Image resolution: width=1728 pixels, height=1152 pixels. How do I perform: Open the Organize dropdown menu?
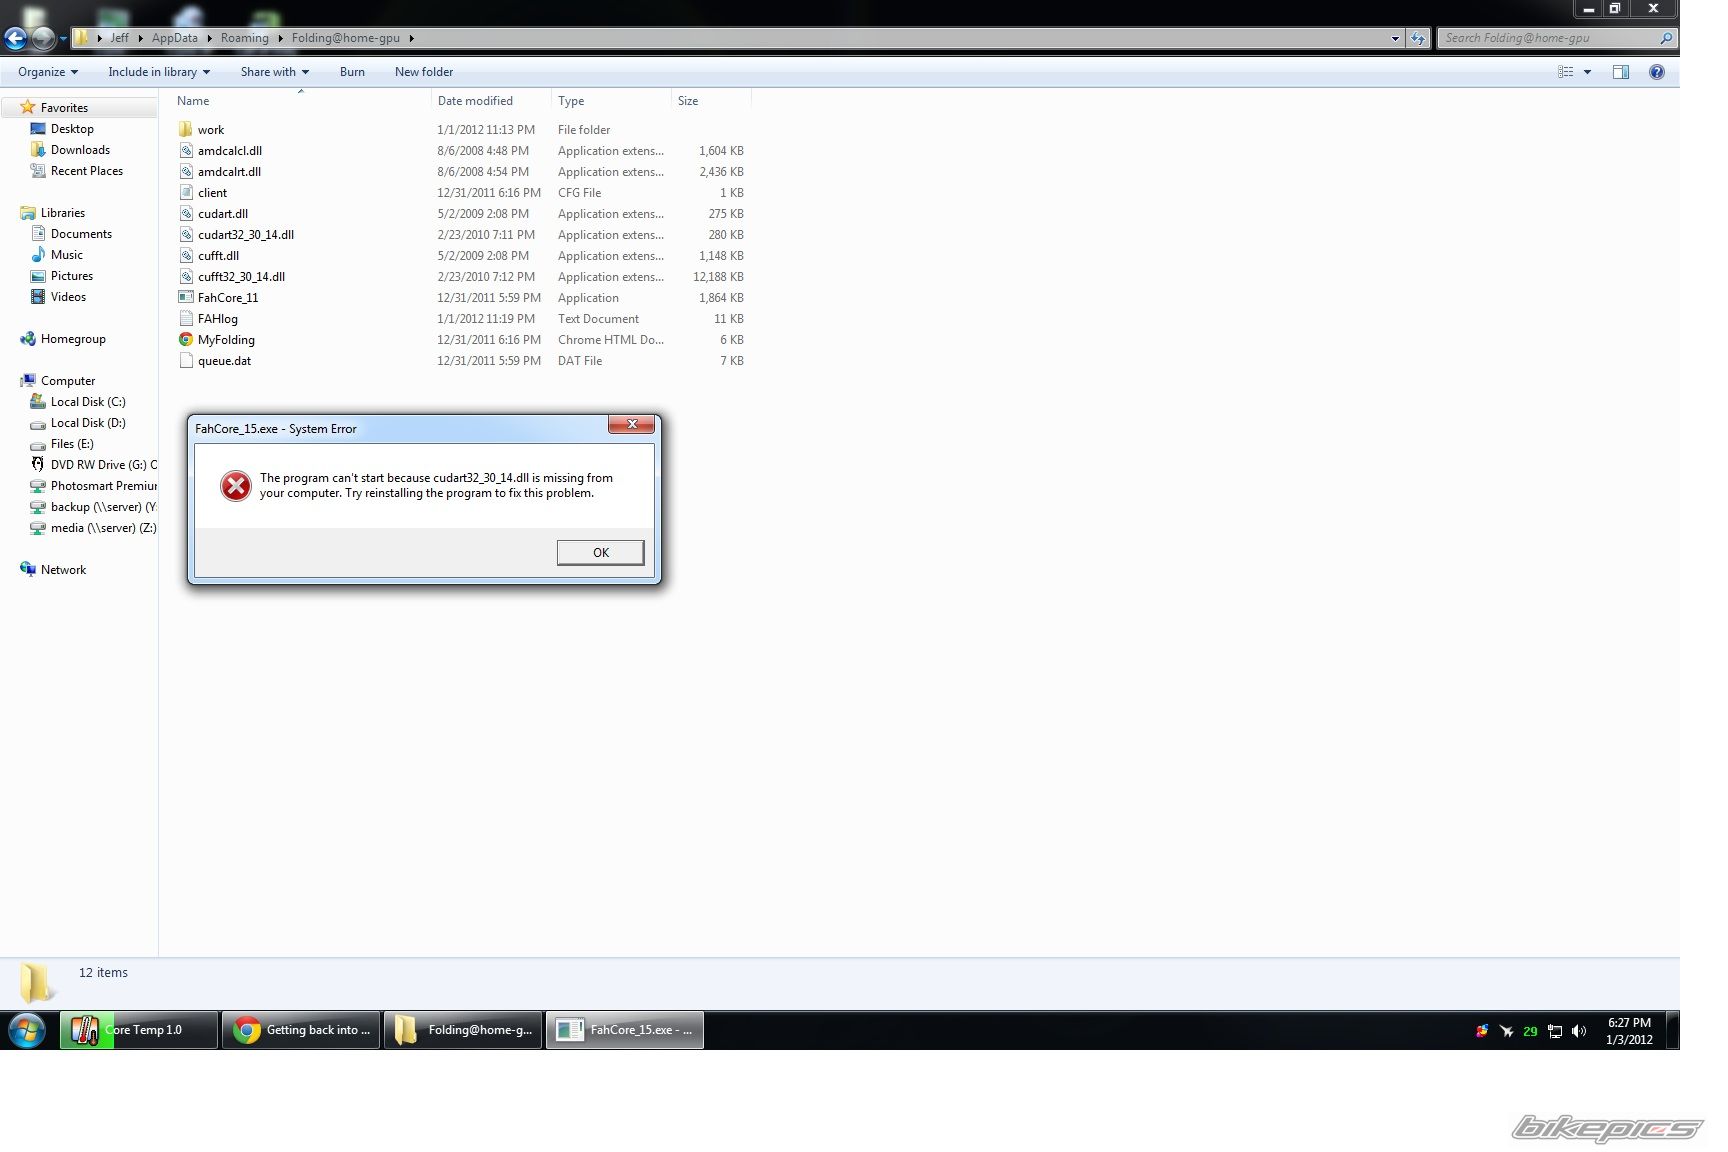[x=48, y=72]
